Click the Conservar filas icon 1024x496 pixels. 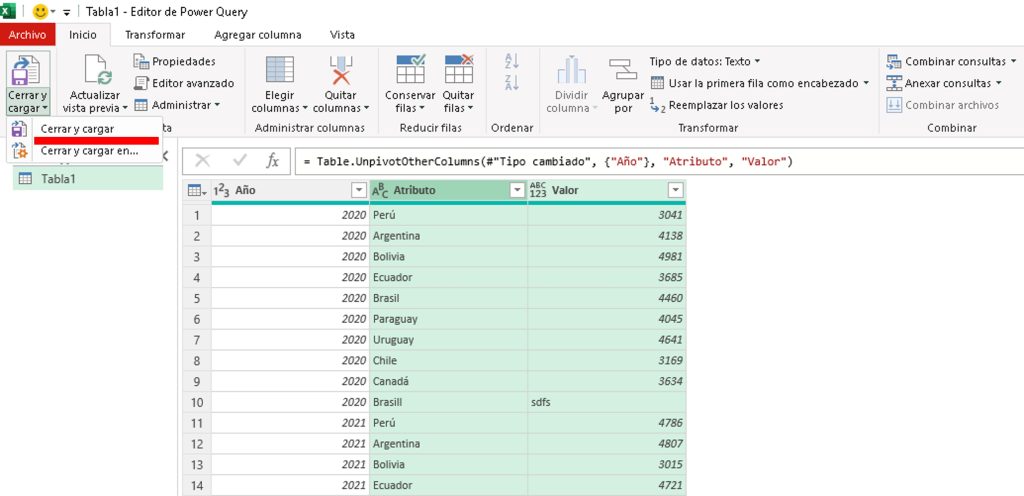coord(410,69)
